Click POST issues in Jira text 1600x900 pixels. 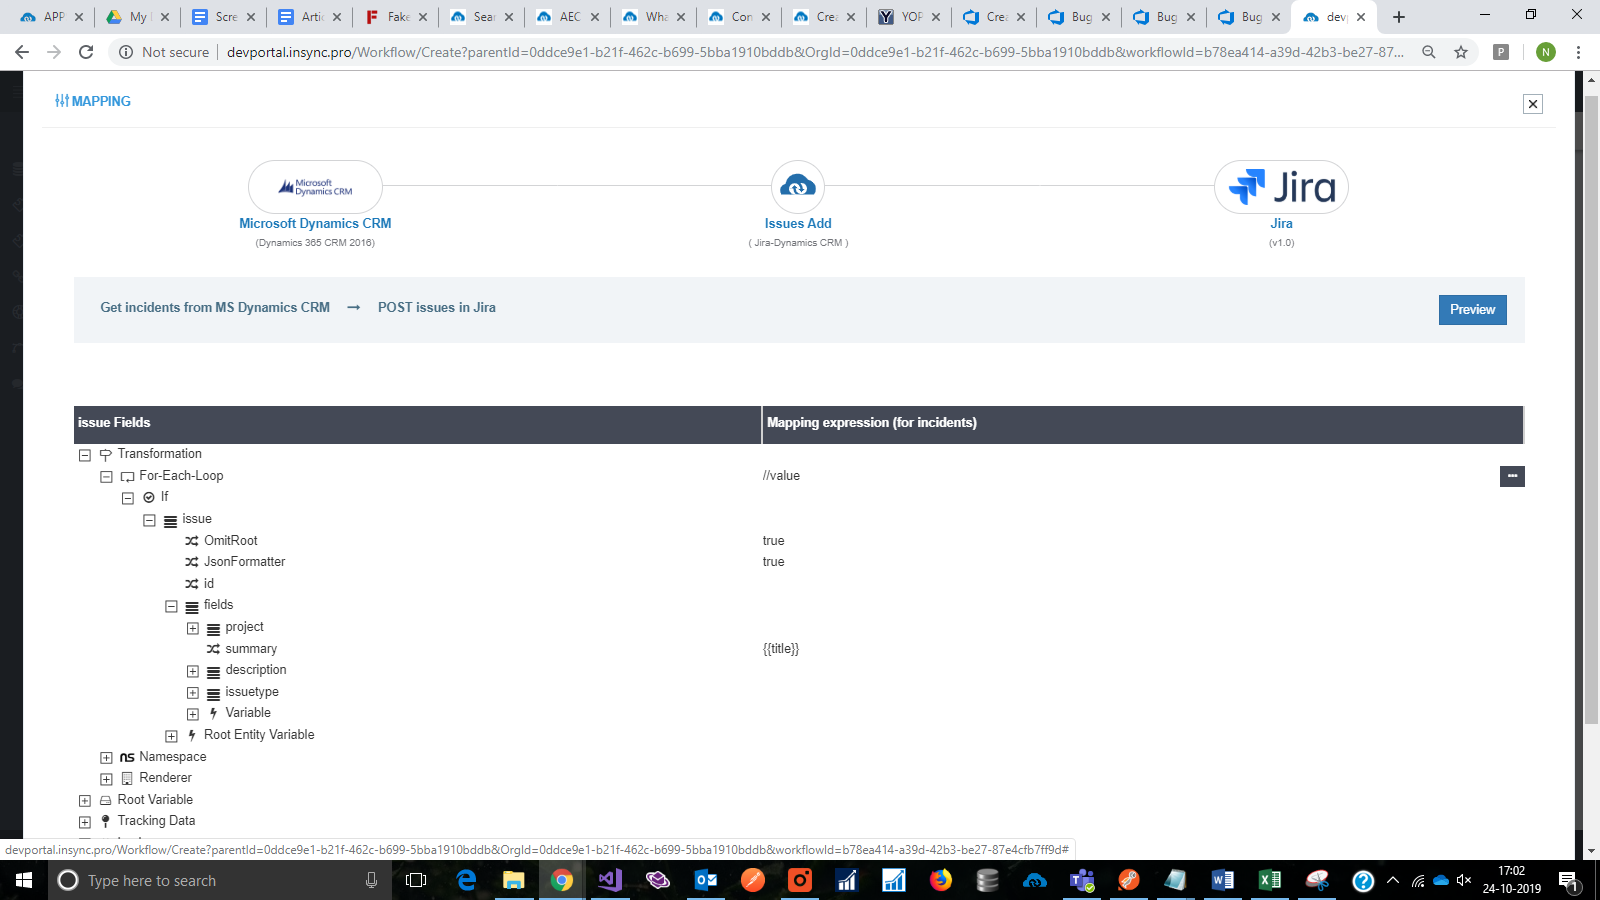click(x=437, y=308)
